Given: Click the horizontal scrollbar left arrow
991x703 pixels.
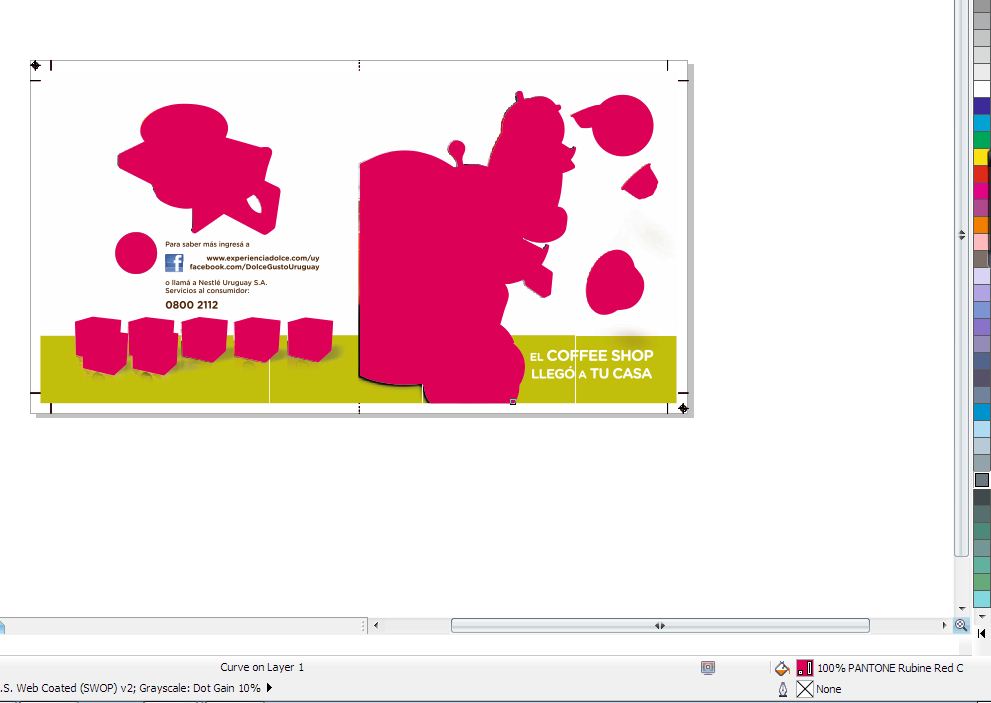Looking at the screenshot, I should (376, 625).
